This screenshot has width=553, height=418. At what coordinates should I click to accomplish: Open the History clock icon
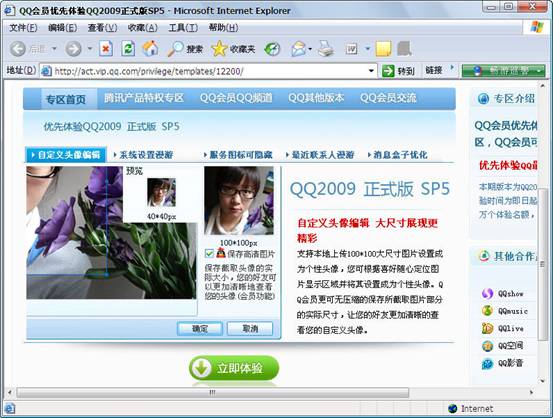[272, 49]
